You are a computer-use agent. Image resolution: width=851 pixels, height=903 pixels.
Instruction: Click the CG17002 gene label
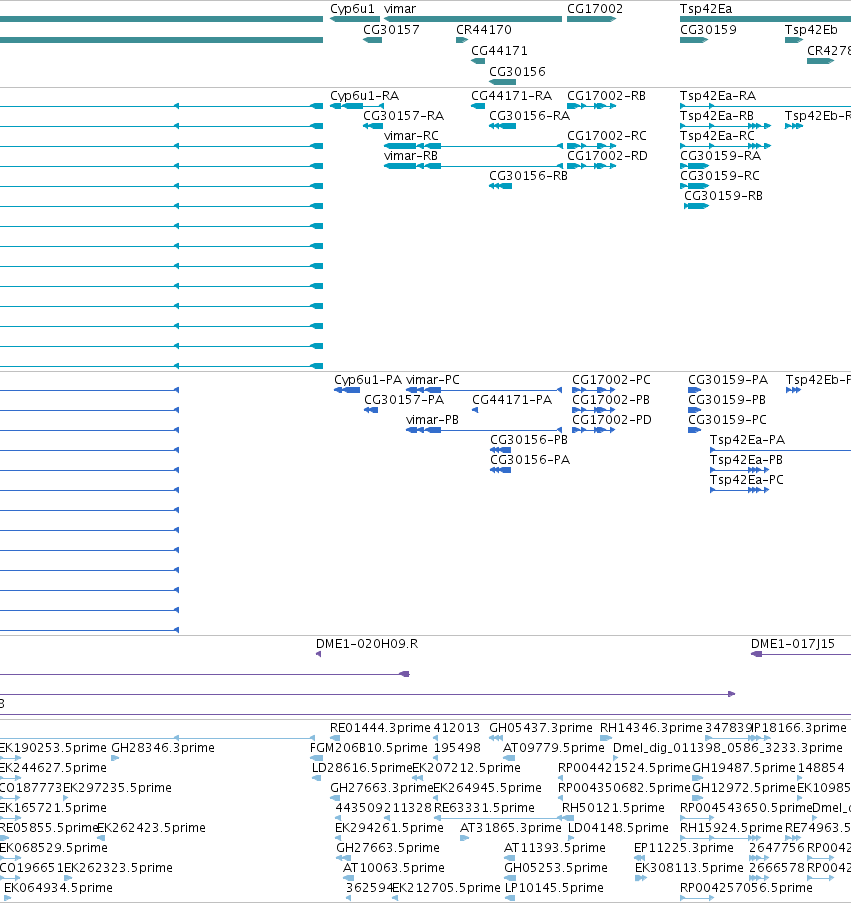595,9
